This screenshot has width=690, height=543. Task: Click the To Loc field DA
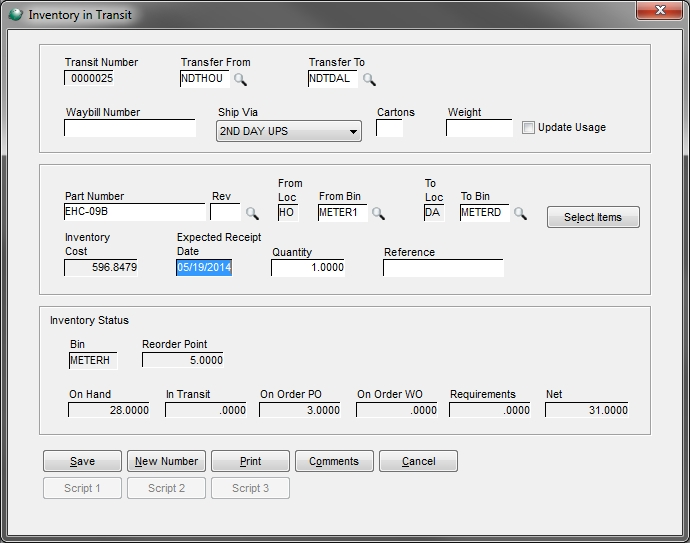click(x=434, y=213)
